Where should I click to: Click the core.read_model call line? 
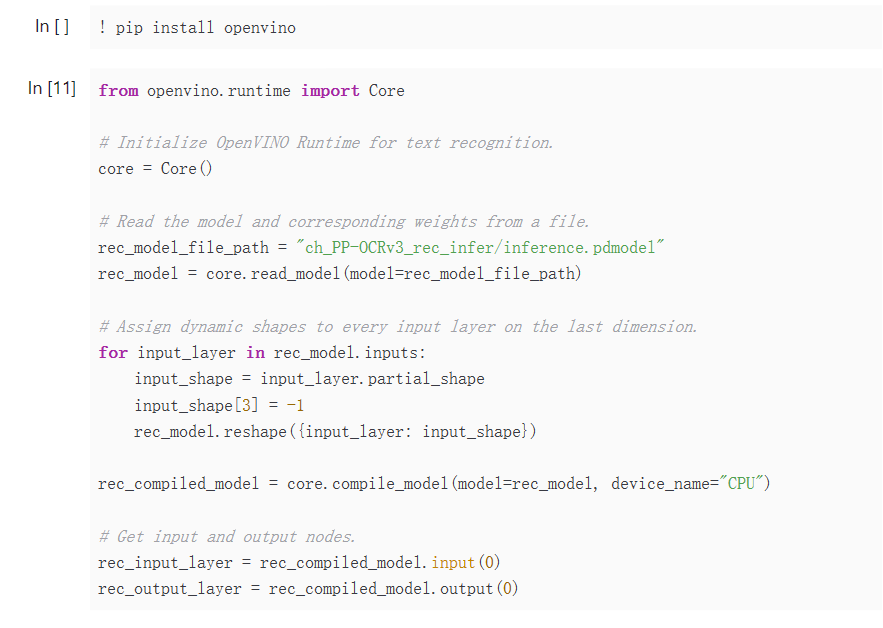coord(340,274)
